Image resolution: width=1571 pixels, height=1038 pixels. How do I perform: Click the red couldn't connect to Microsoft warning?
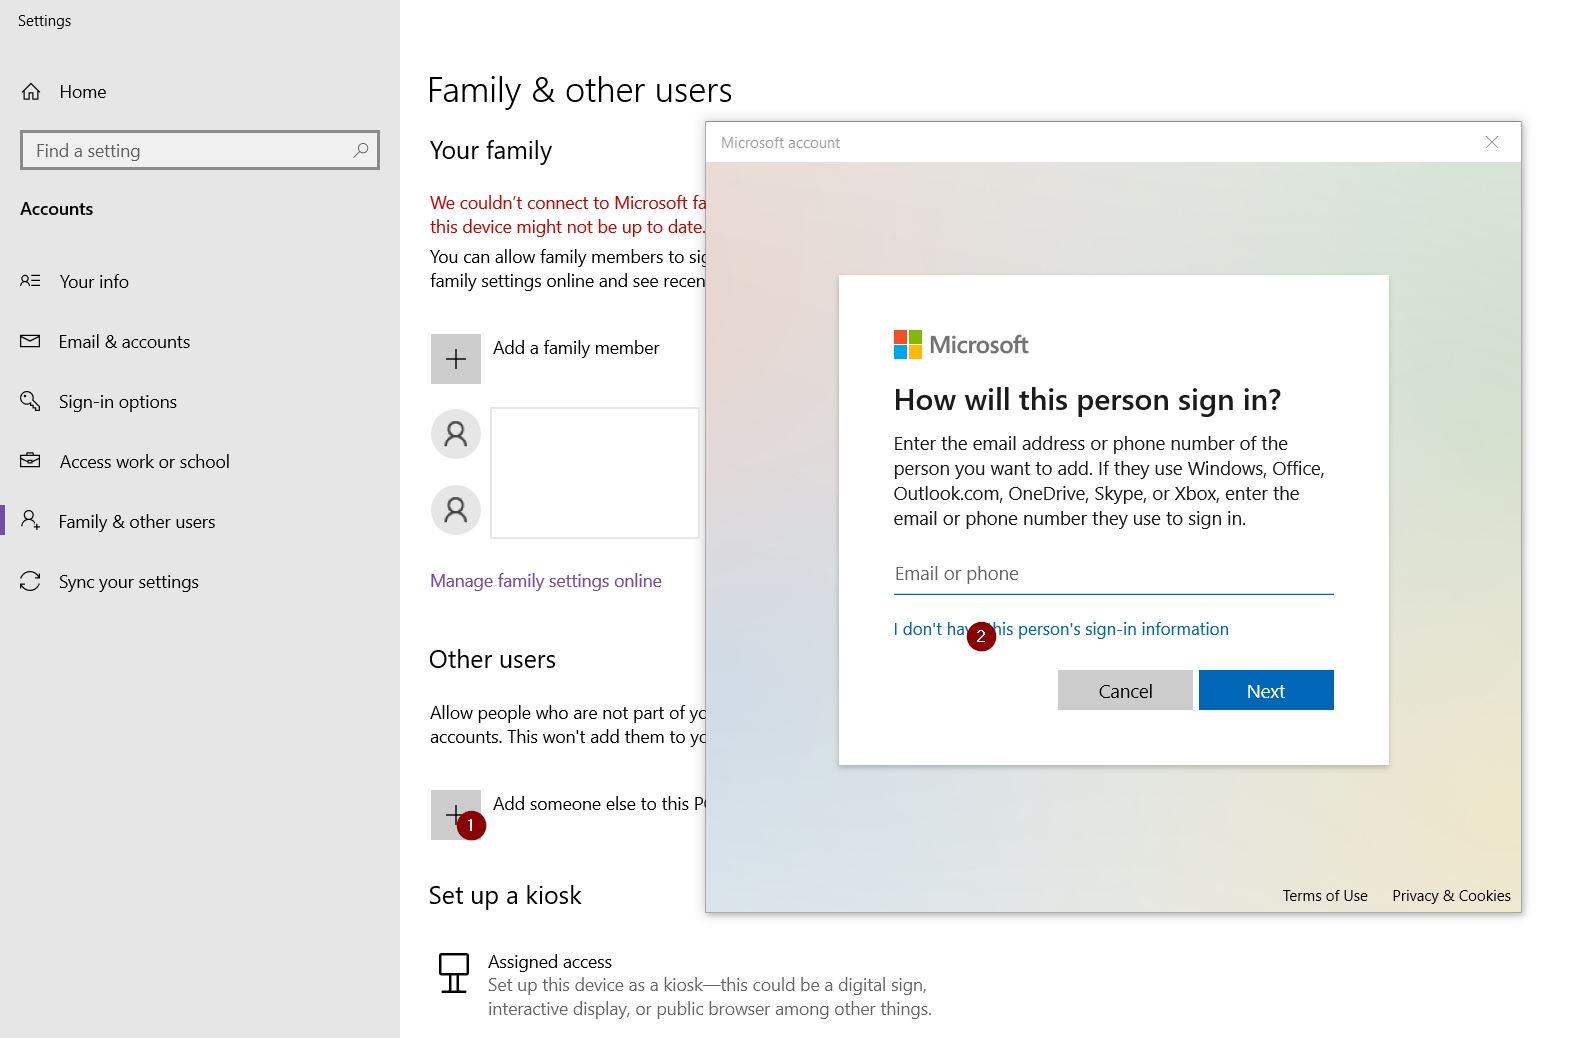coord(568,215)
